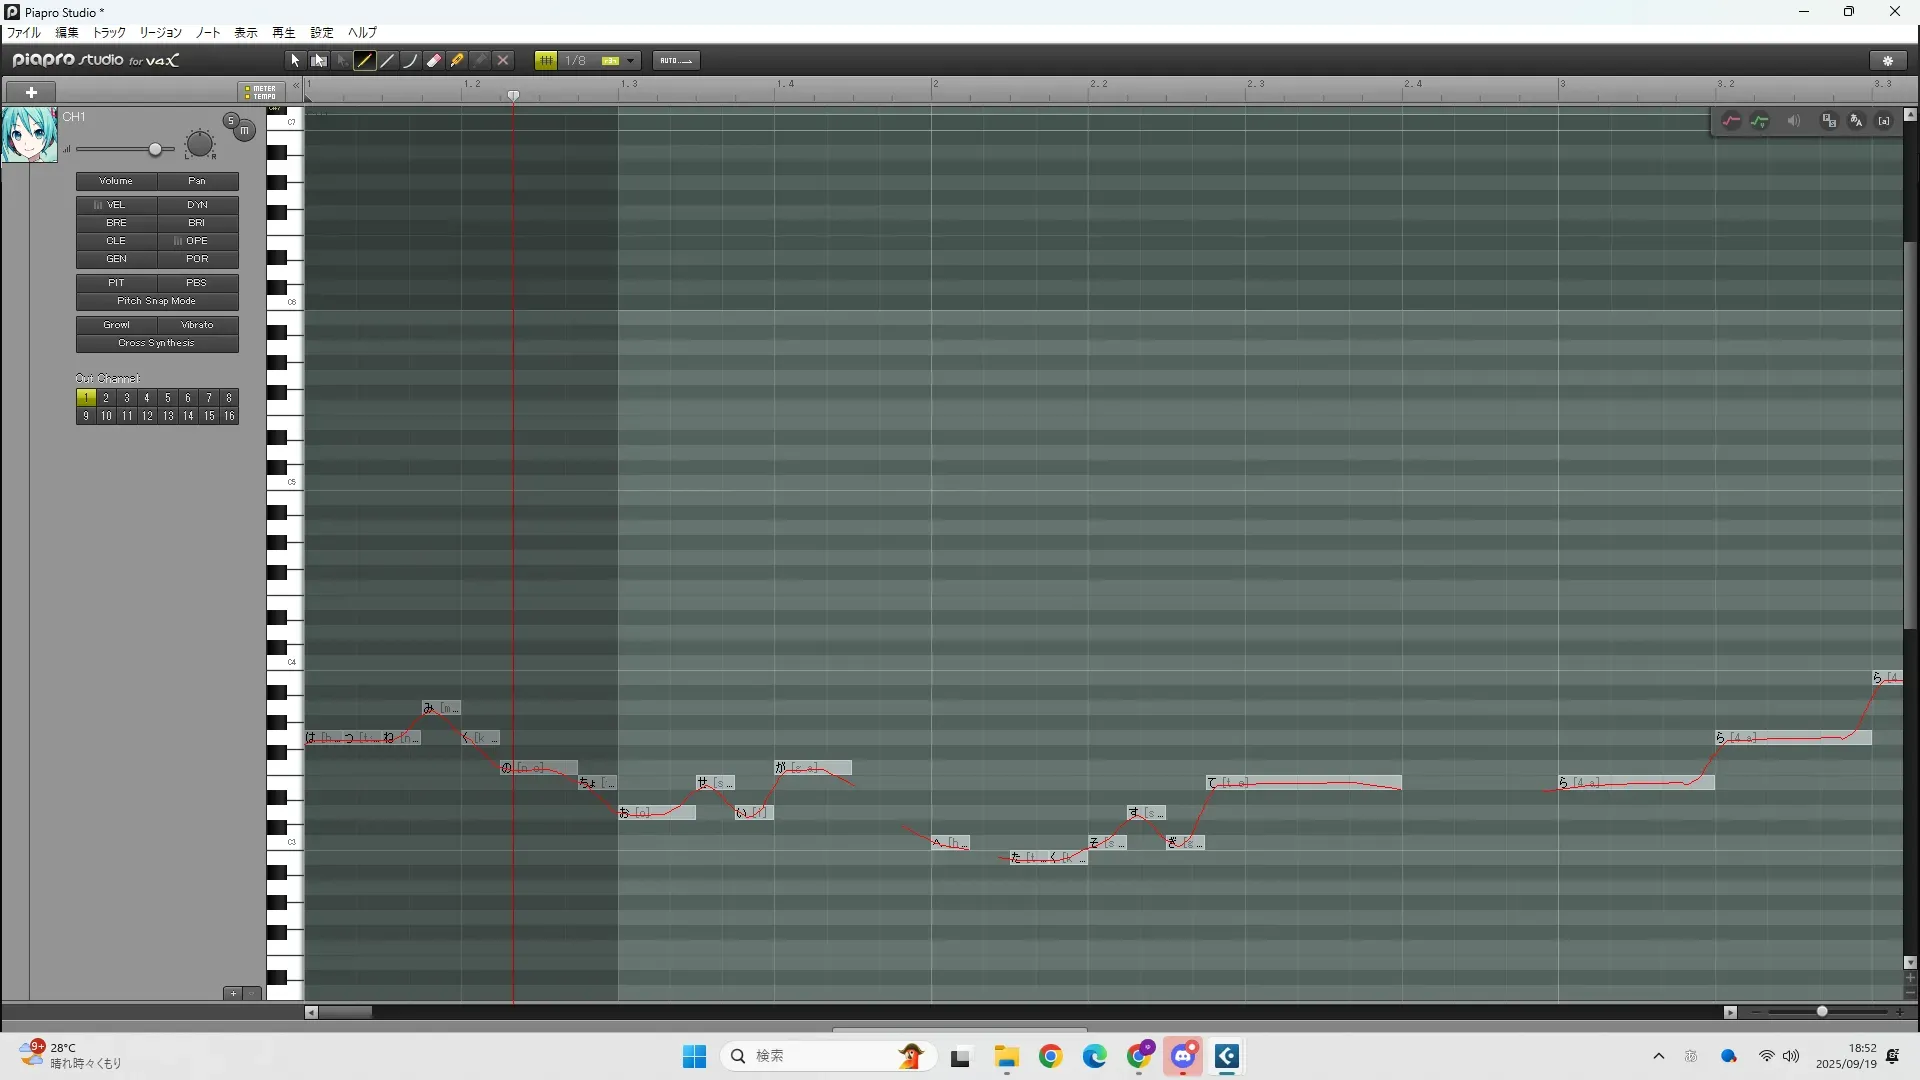Click the speaker audition icon
The height and width of the screenshot is (1080, 1920).
pos(1794,121)
